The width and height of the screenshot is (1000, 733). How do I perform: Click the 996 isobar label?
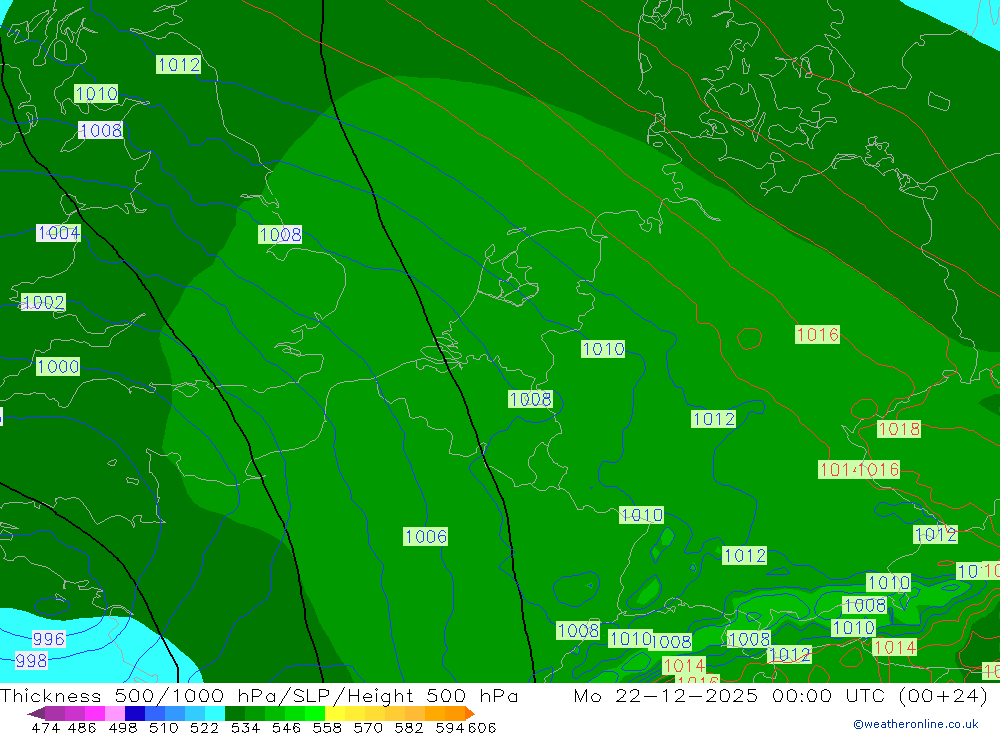[x=48, y=639]
